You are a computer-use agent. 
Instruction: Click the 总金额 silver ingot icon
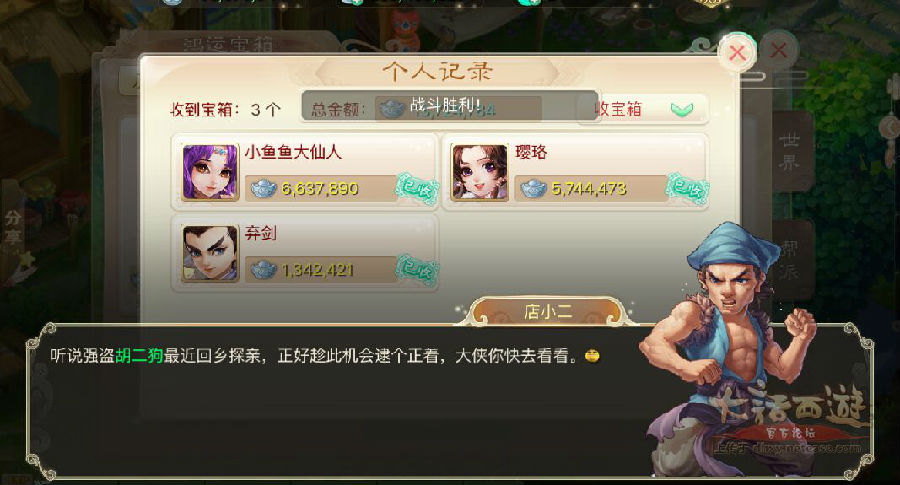393,108
